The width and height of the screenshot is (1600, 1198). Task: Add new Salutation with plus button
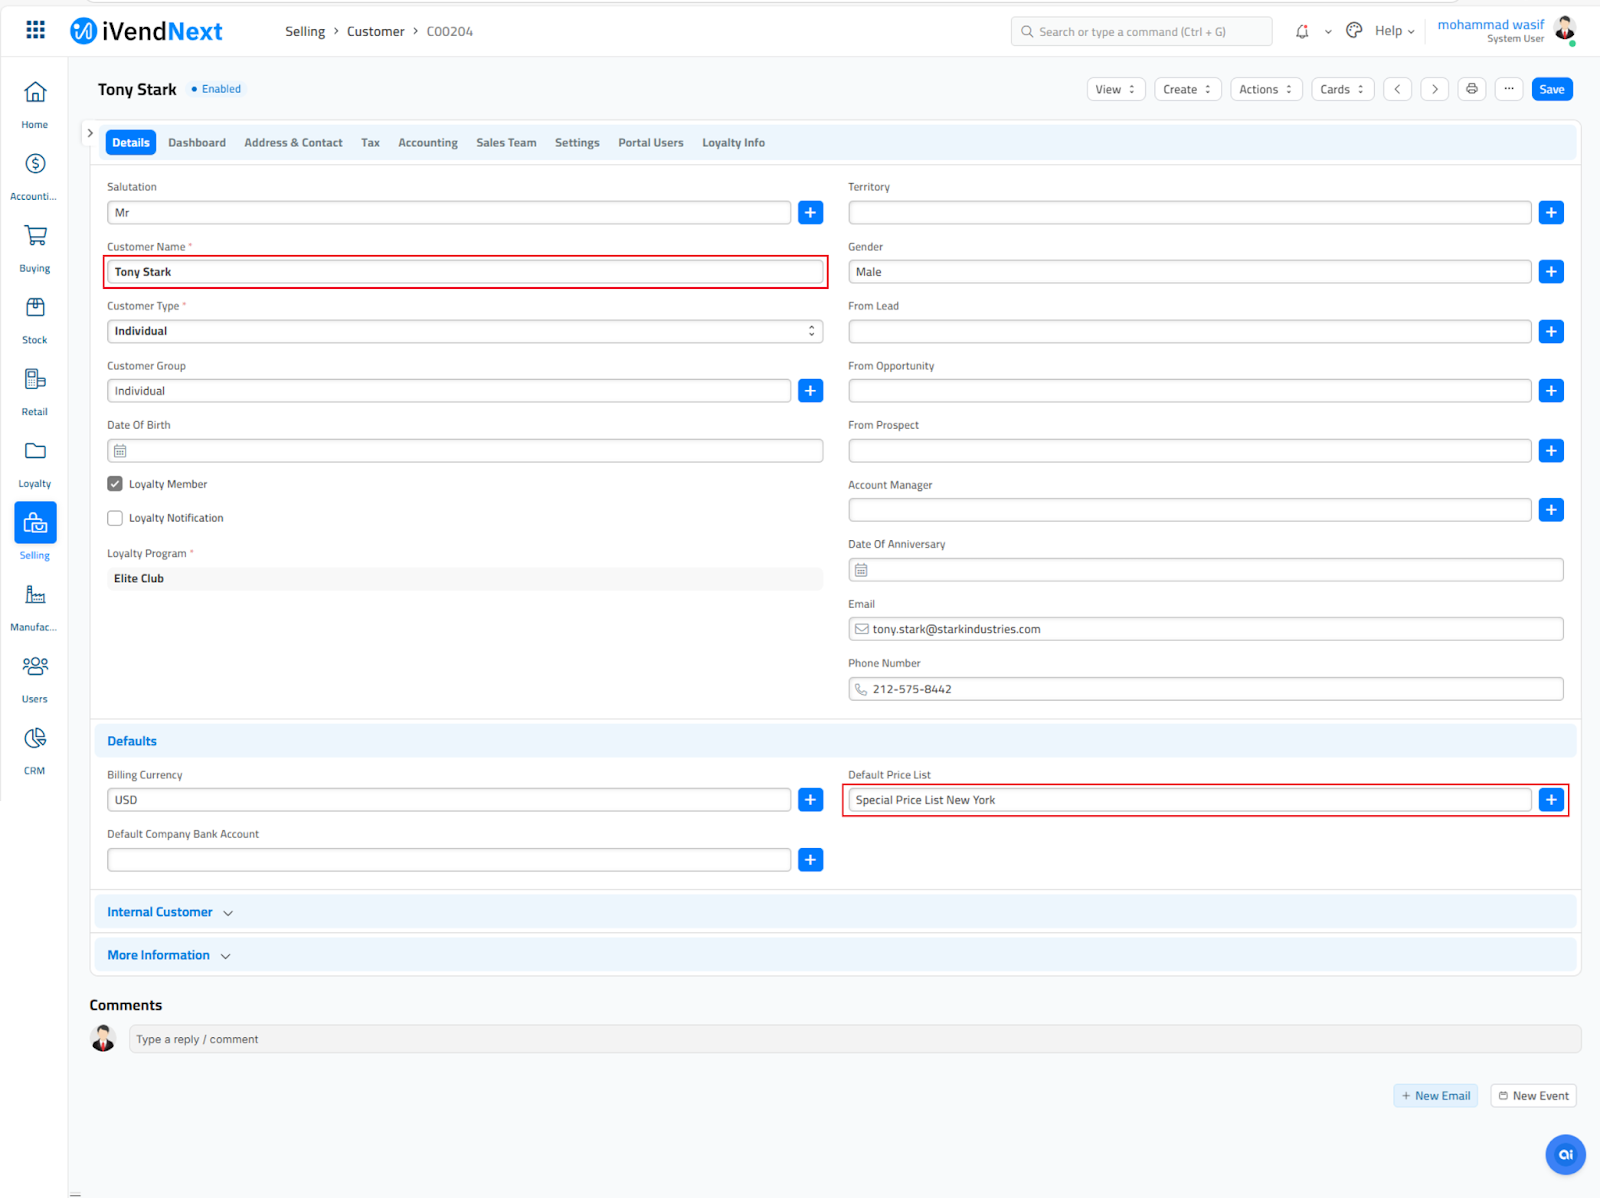(x=811, y=212)
